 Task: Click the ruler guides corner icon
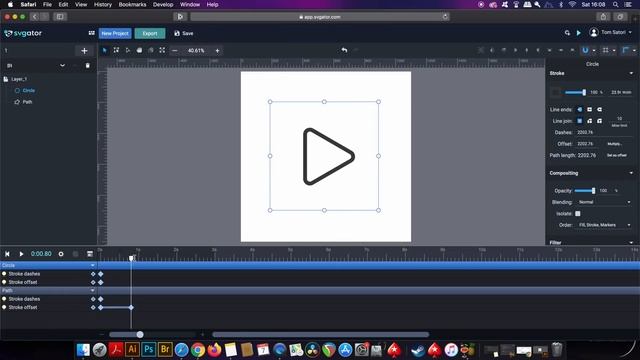click(625, 50)
